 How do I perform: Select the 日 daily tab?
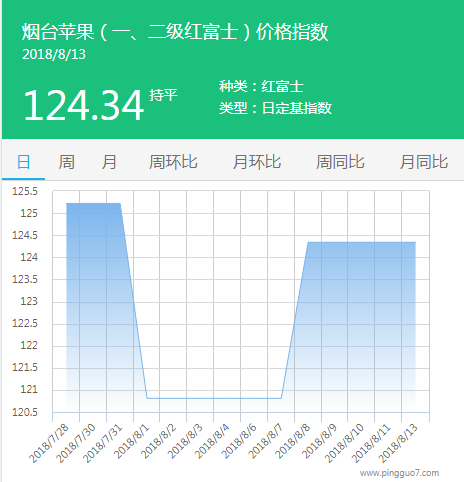click(x=23, y=162)
